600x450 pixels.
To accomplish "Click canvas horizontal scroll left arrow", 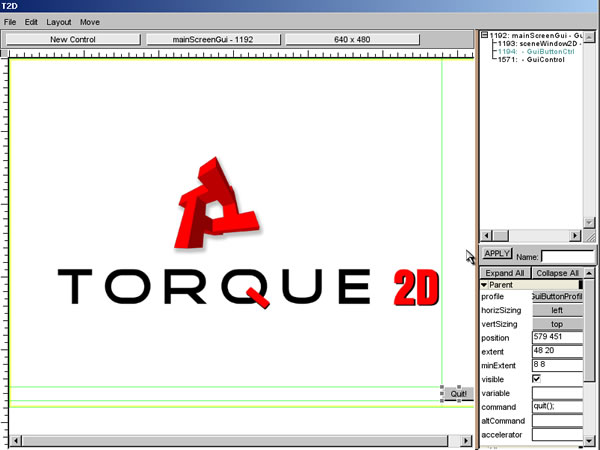I will pyautogui.click(x=16, y=440).
